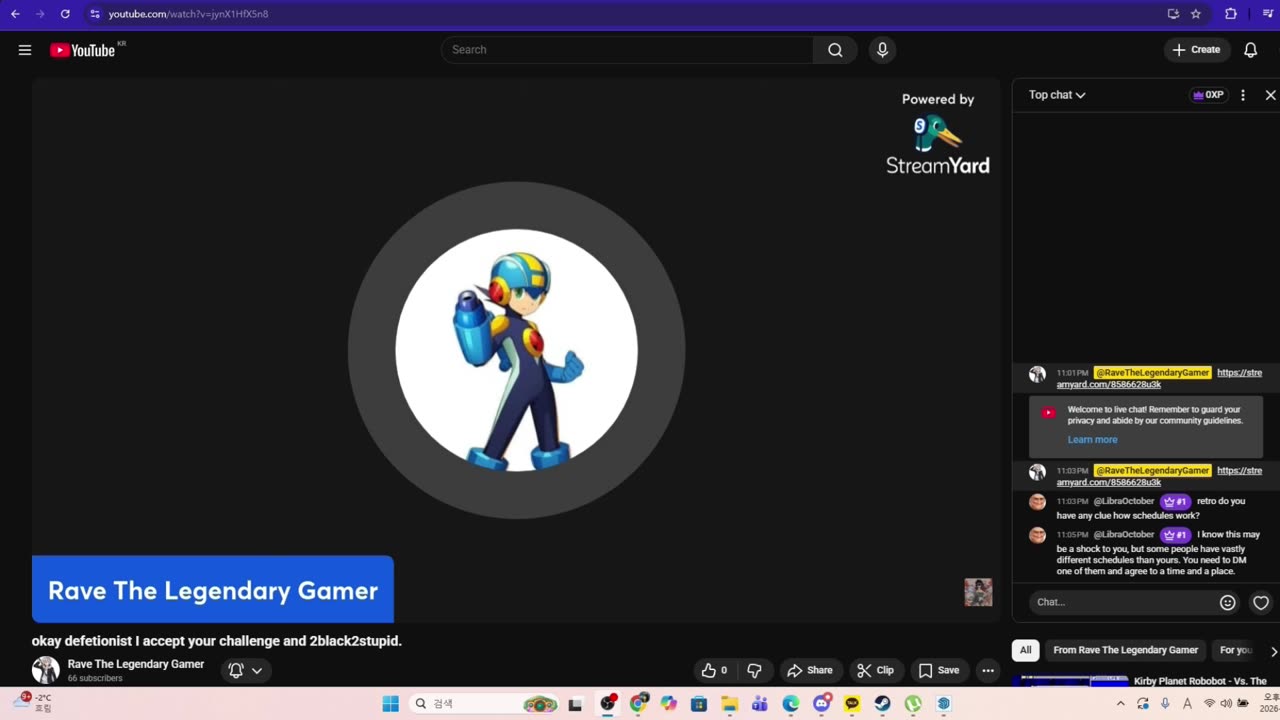
Task: Click the MegaMan avatar in the video player
Action: pos(516,350)
